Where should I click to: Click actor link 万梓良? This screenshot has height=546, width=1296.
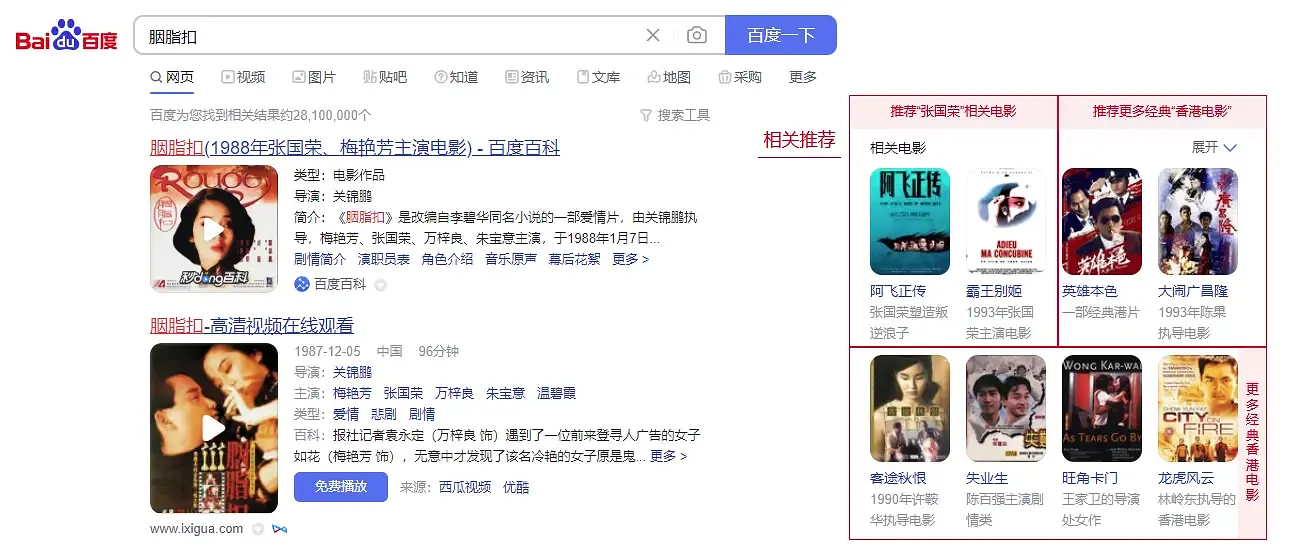[x=454, y=393]
